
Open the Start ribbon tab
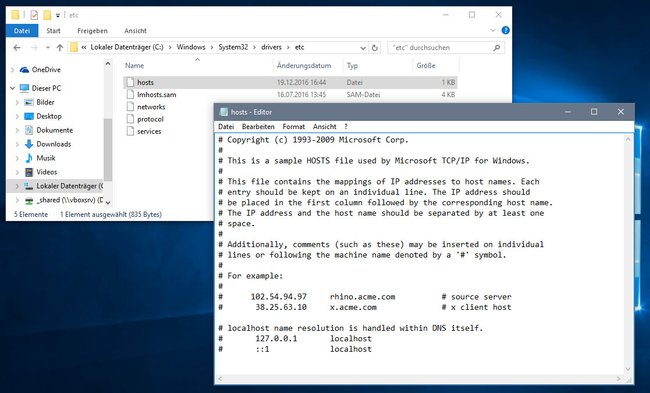point(53,31)
